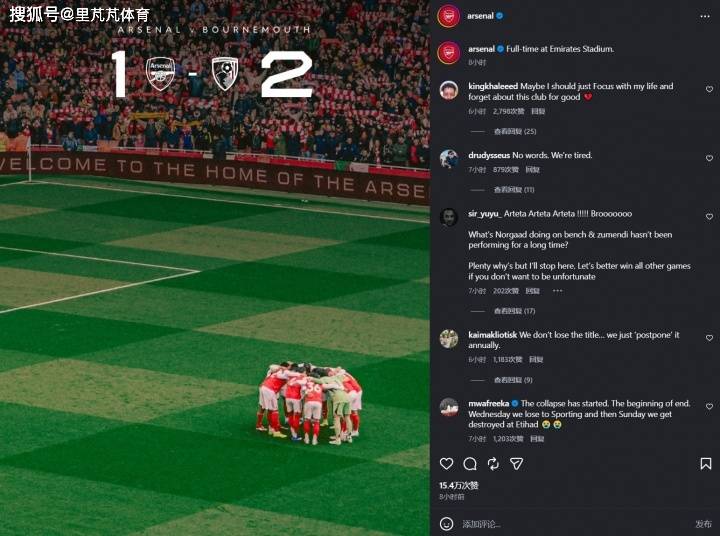The image size is (720, 536).
Task: View the 15.4万 likes count list
Action: tap(459, 485)
